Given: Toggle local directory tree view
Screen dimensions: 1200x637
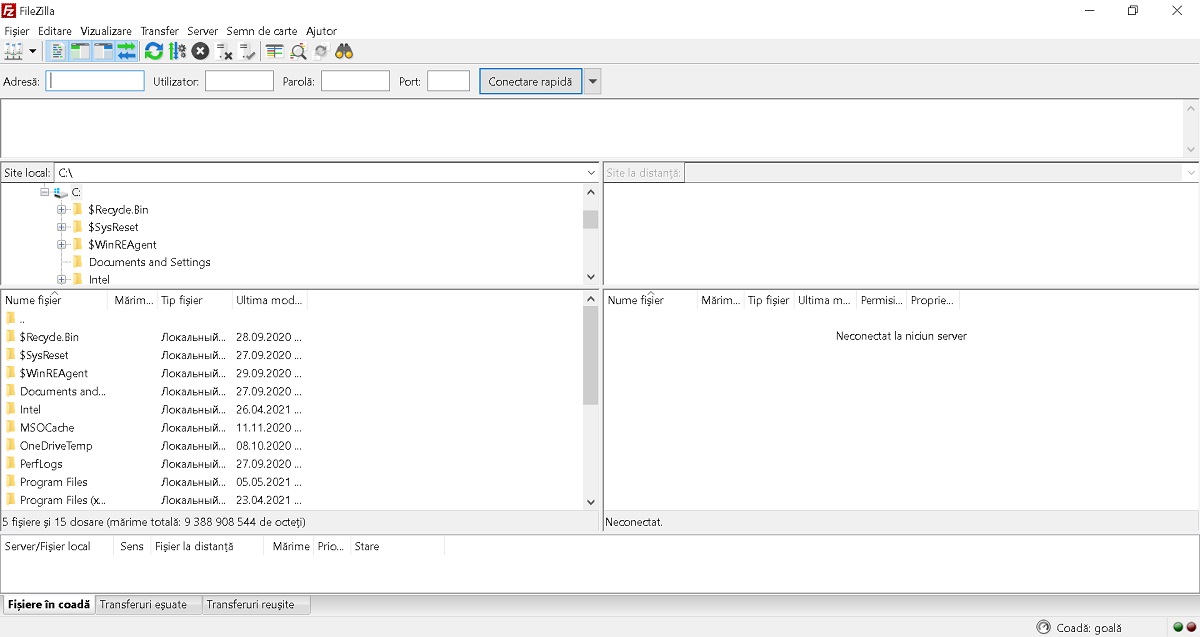Looking at the screenshot, I should click(80, 51).
